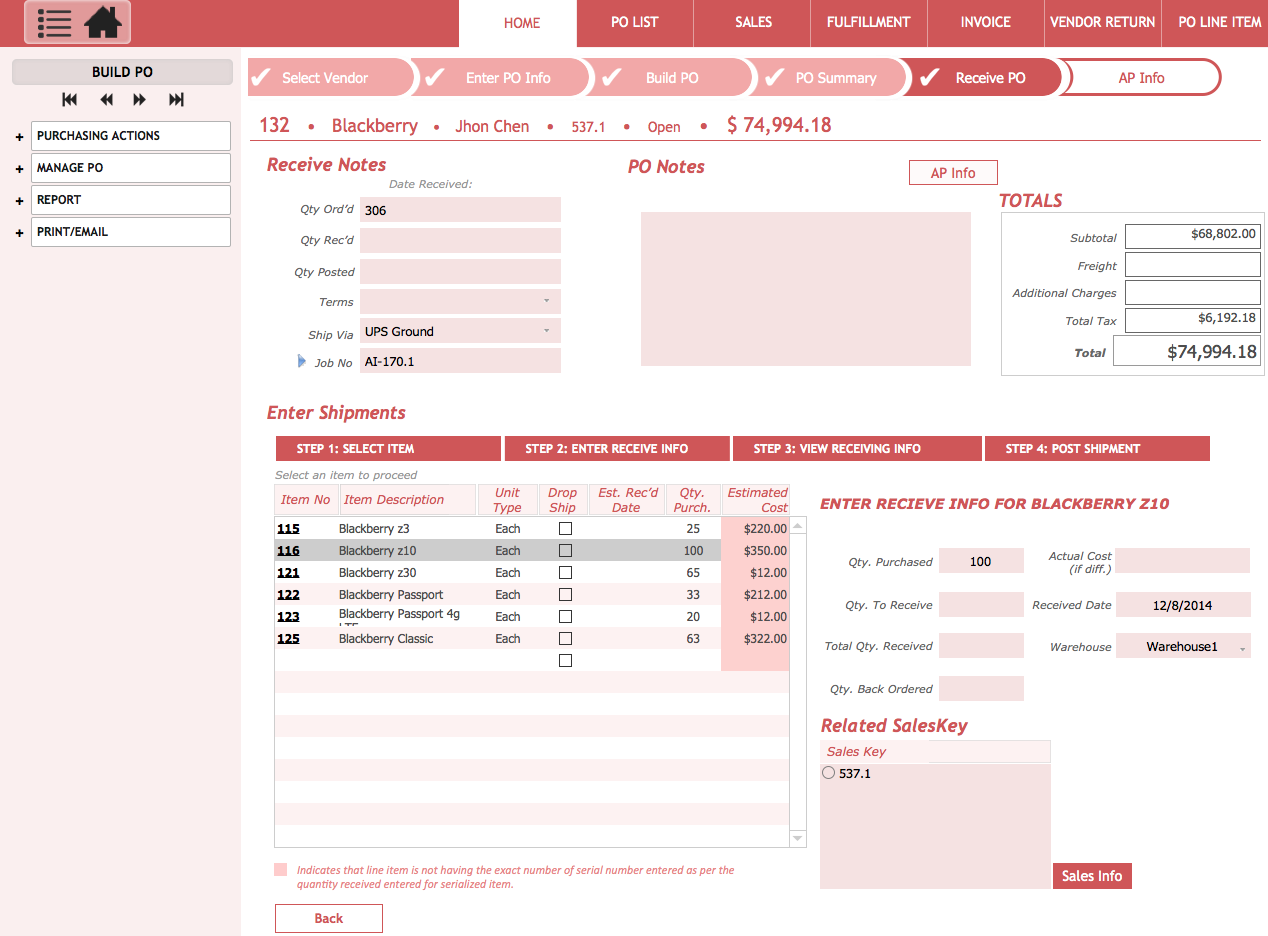Image resolution: width=1268 pixels, height=936 pixels.
Task: Click Step 2: Enter Receive Info
Action: (x=618, y=449)
